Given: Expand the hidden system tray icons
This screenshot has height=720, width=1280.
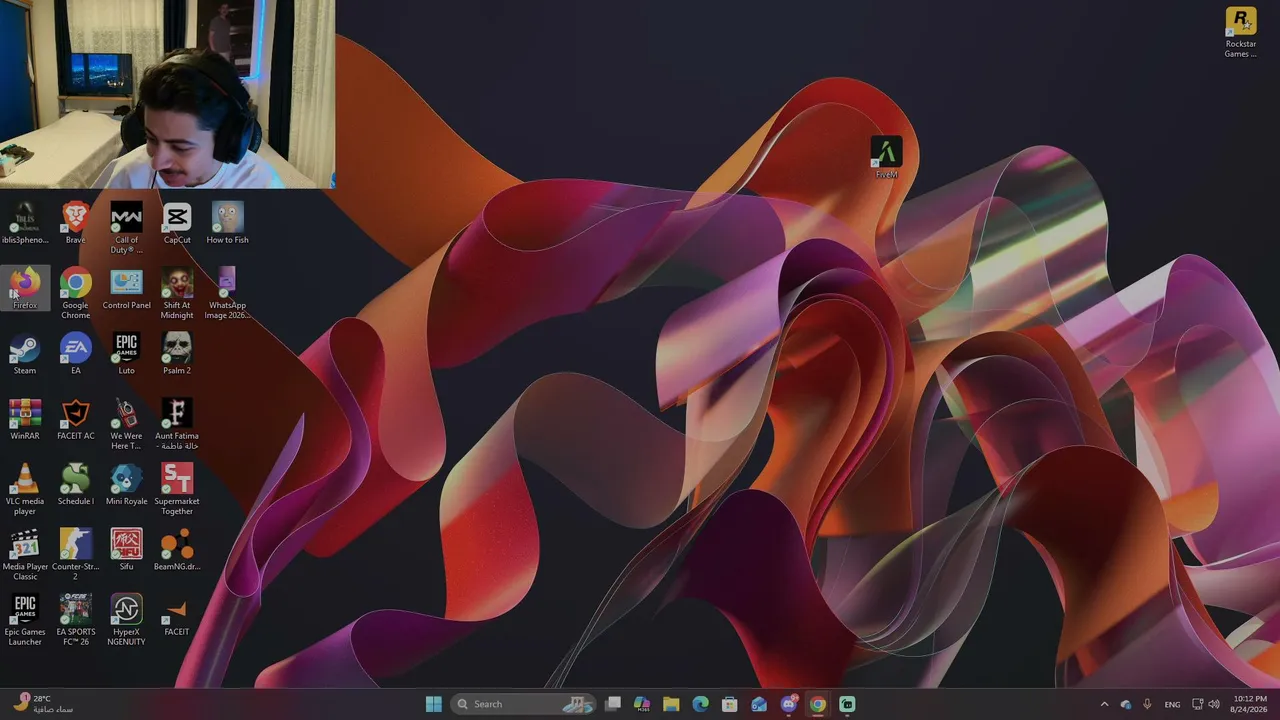Looking at the screenshot, I should pyautogui.click(x=1104, y=704).
